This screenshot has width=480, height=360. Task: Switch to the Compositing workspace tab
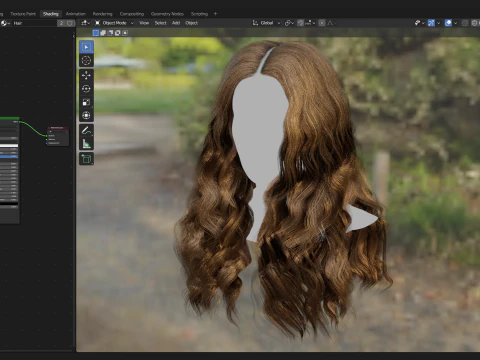pos(132,14)
